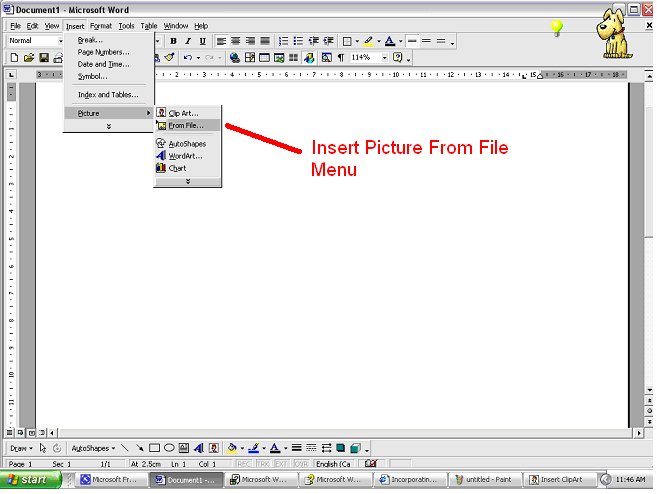
Task: Select the Line drawing tool
Action: (125, 448)
